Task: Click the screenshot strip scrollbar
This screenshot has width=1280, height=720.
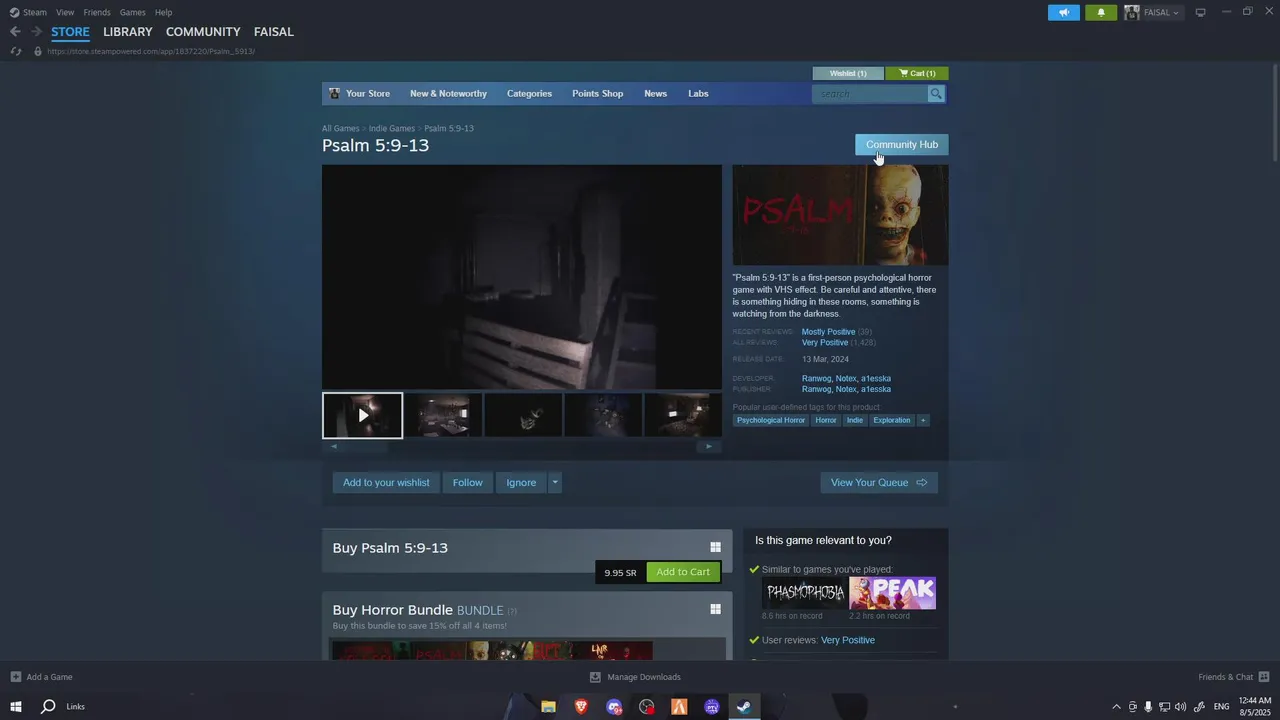Action: pyautogui.click(x=521, y=446)
